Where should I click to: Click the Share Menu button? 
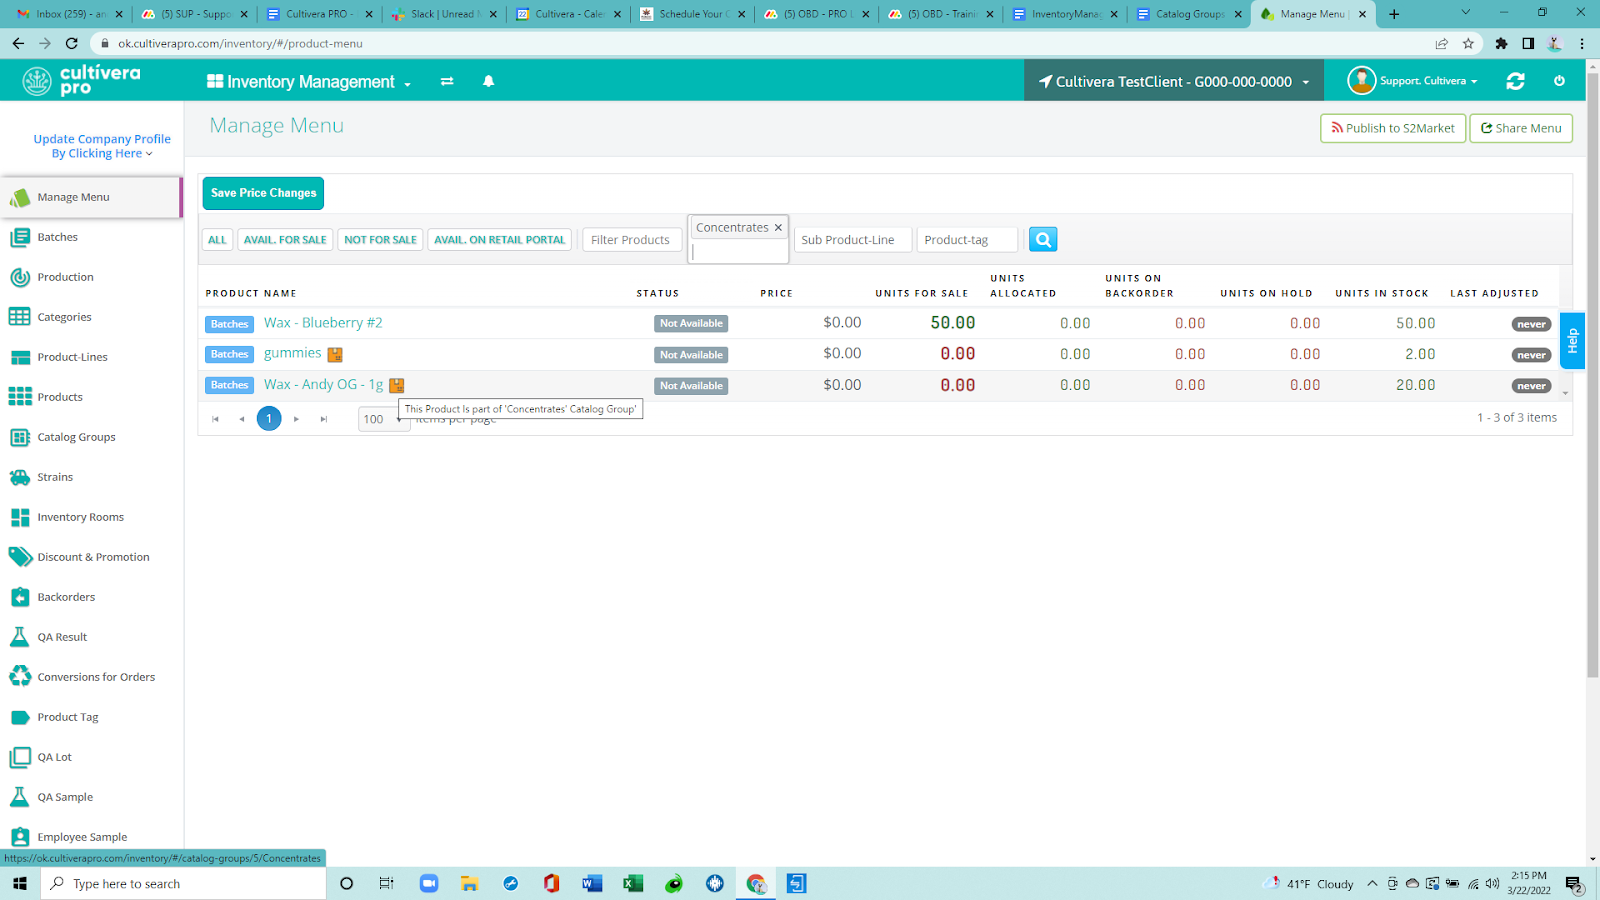tap(1521, 128)
